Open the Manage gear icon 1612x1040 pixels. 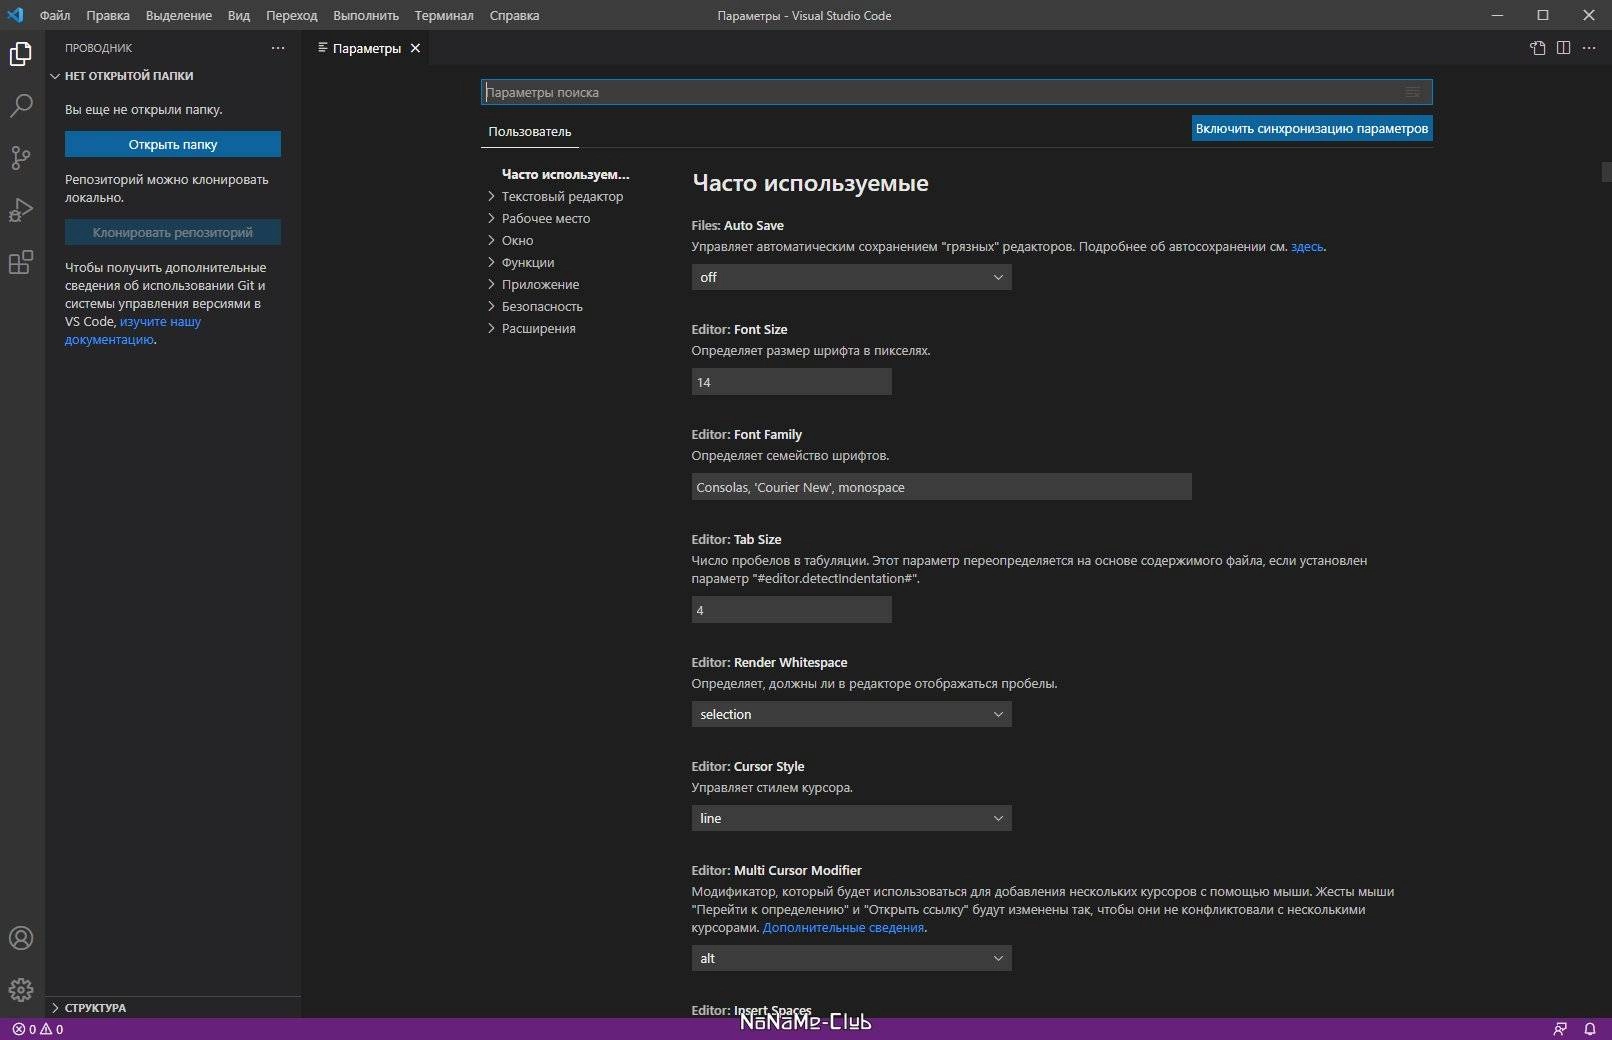coord(21,990)
